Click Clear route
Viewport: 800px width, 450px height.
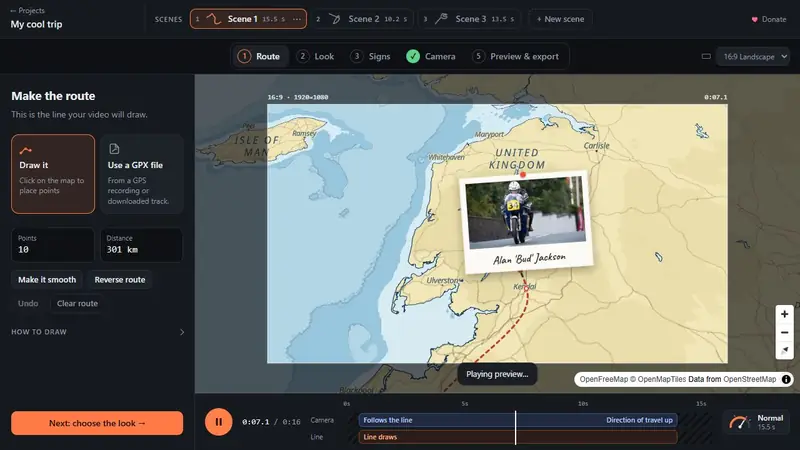pos(77,303)
